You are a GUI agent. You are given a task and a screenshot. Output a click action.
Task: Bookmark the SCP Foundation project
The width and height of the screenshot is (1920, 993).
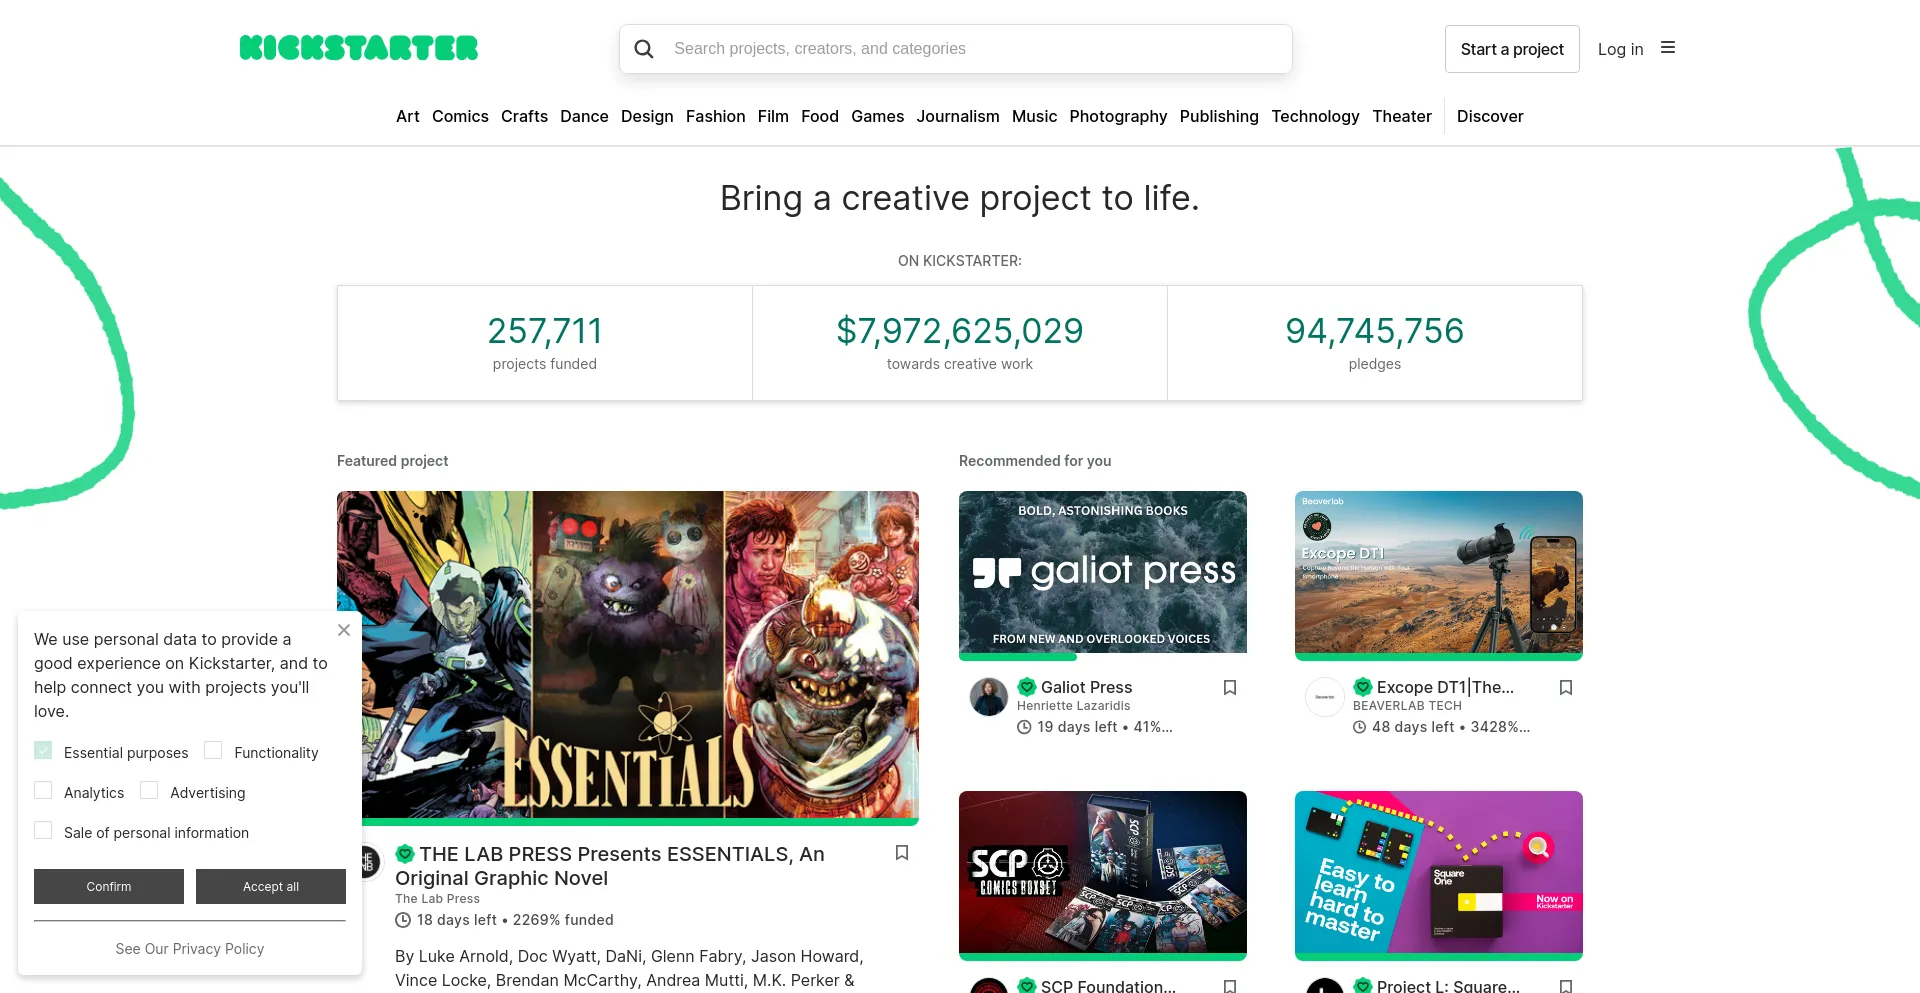(1230, 986)
